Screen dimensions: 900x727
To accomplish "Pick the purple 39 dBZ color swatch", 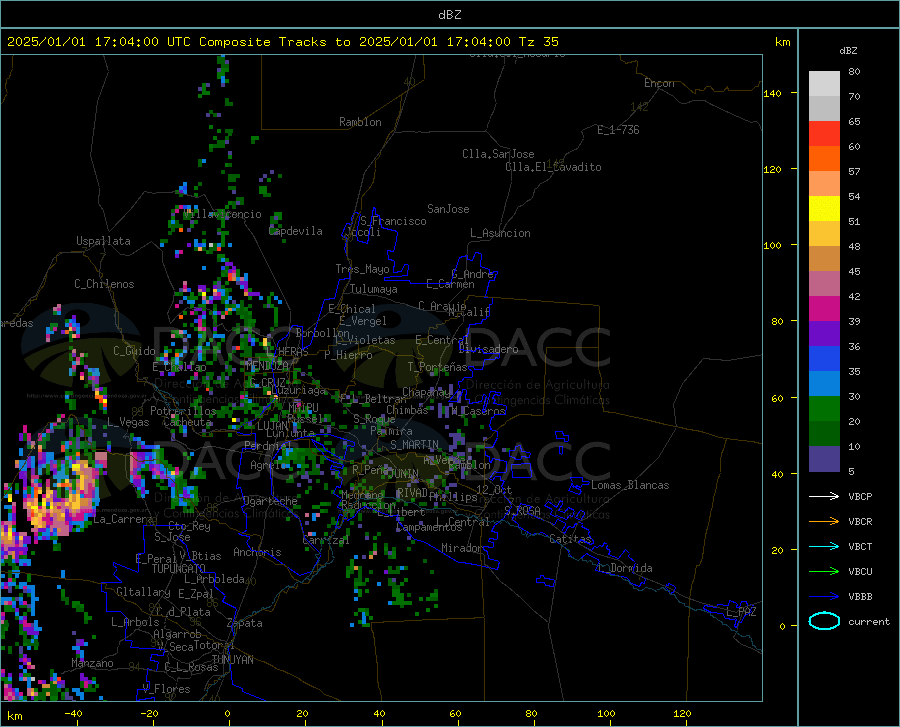I will pos(824,334).
